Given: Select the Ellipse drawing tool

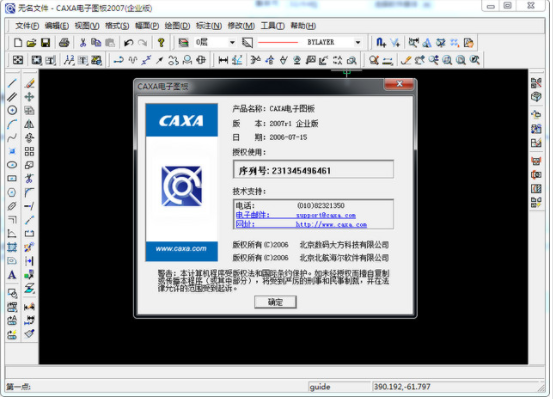Looking at the screenshot, I should [12, 165].
